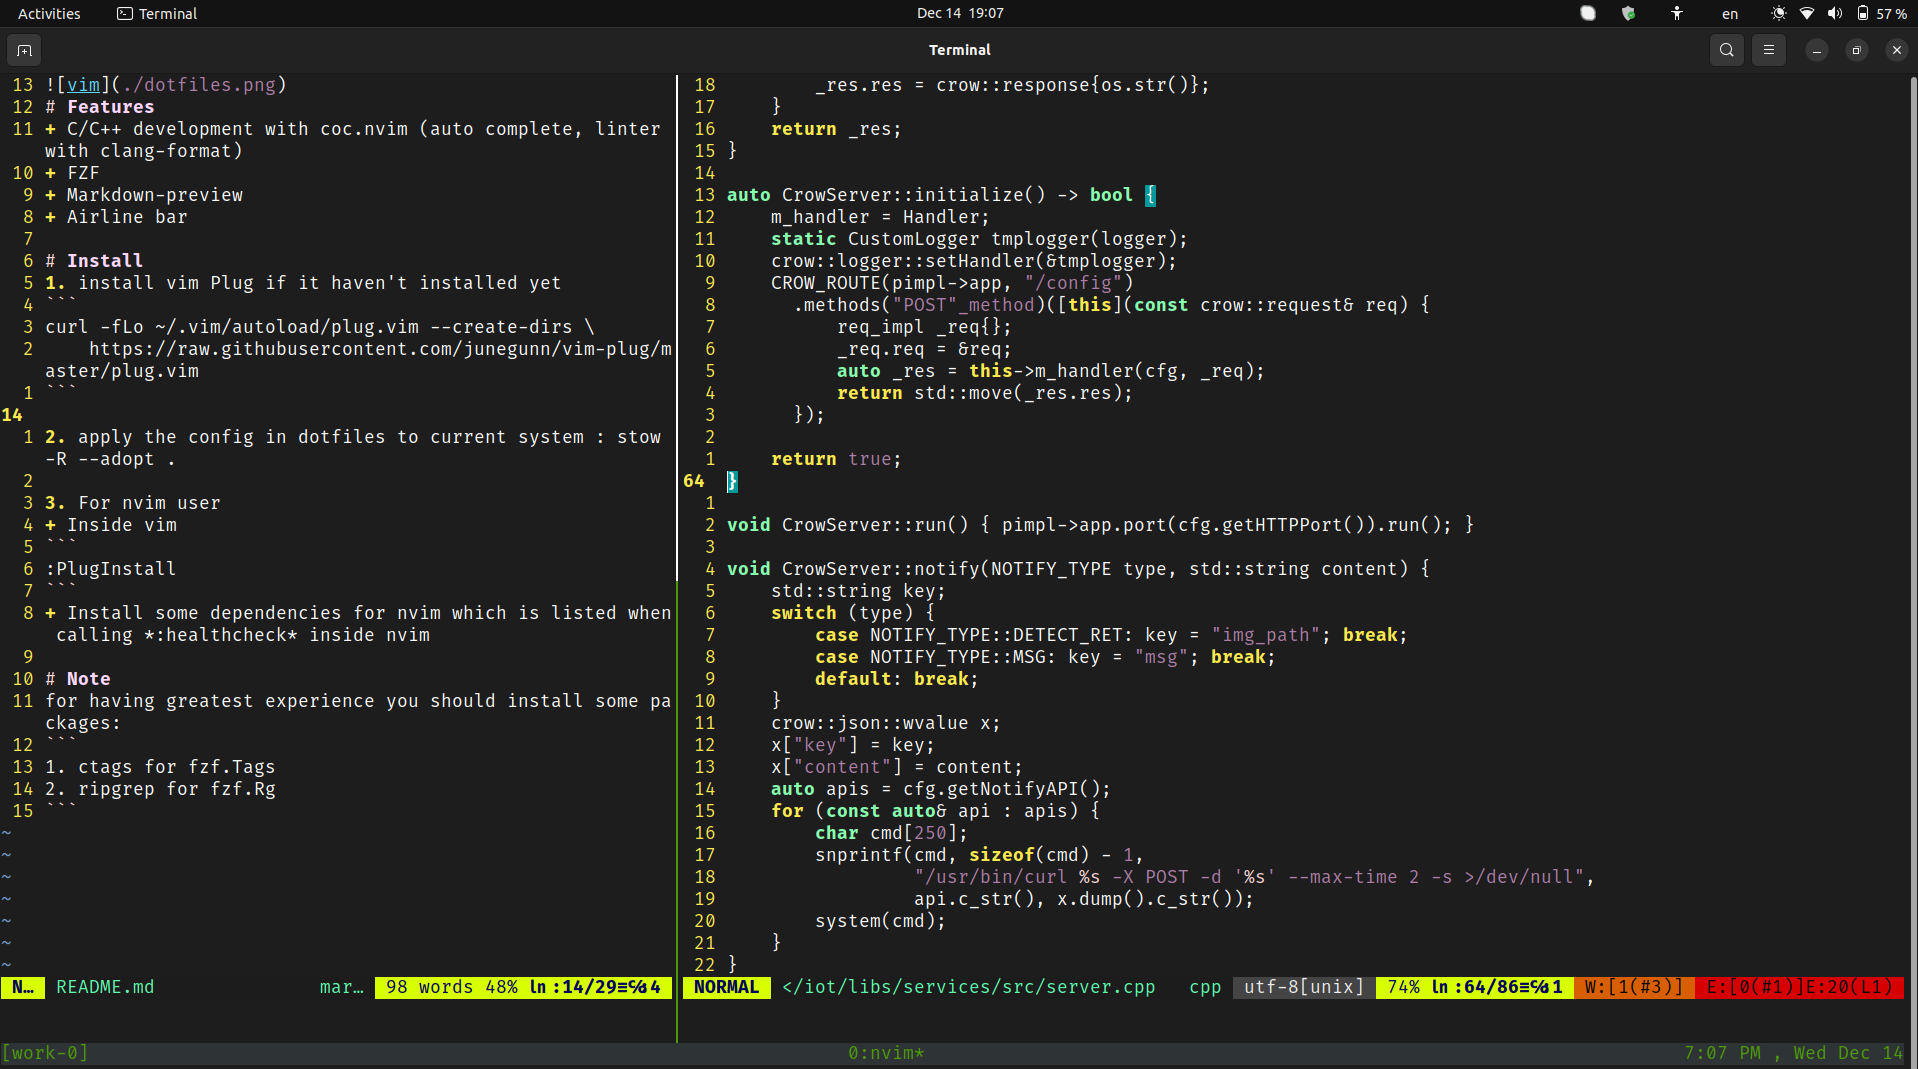Click the '# Install' heading
The image size is (1918, 1069).
(x=94, y=261)
